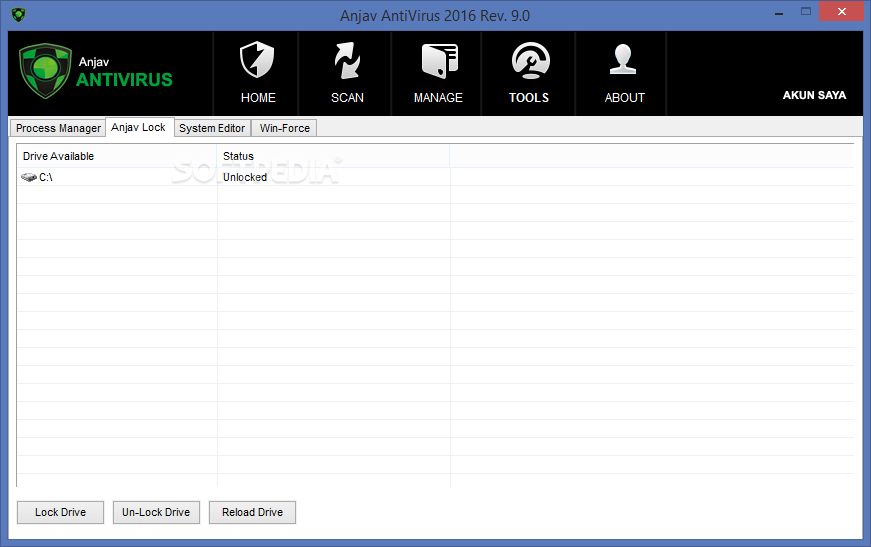This screenshot has width=871, height=547.
Task: Click the Un-Lock Drive button
Action: pyautogui.click(x=156, y=512)
